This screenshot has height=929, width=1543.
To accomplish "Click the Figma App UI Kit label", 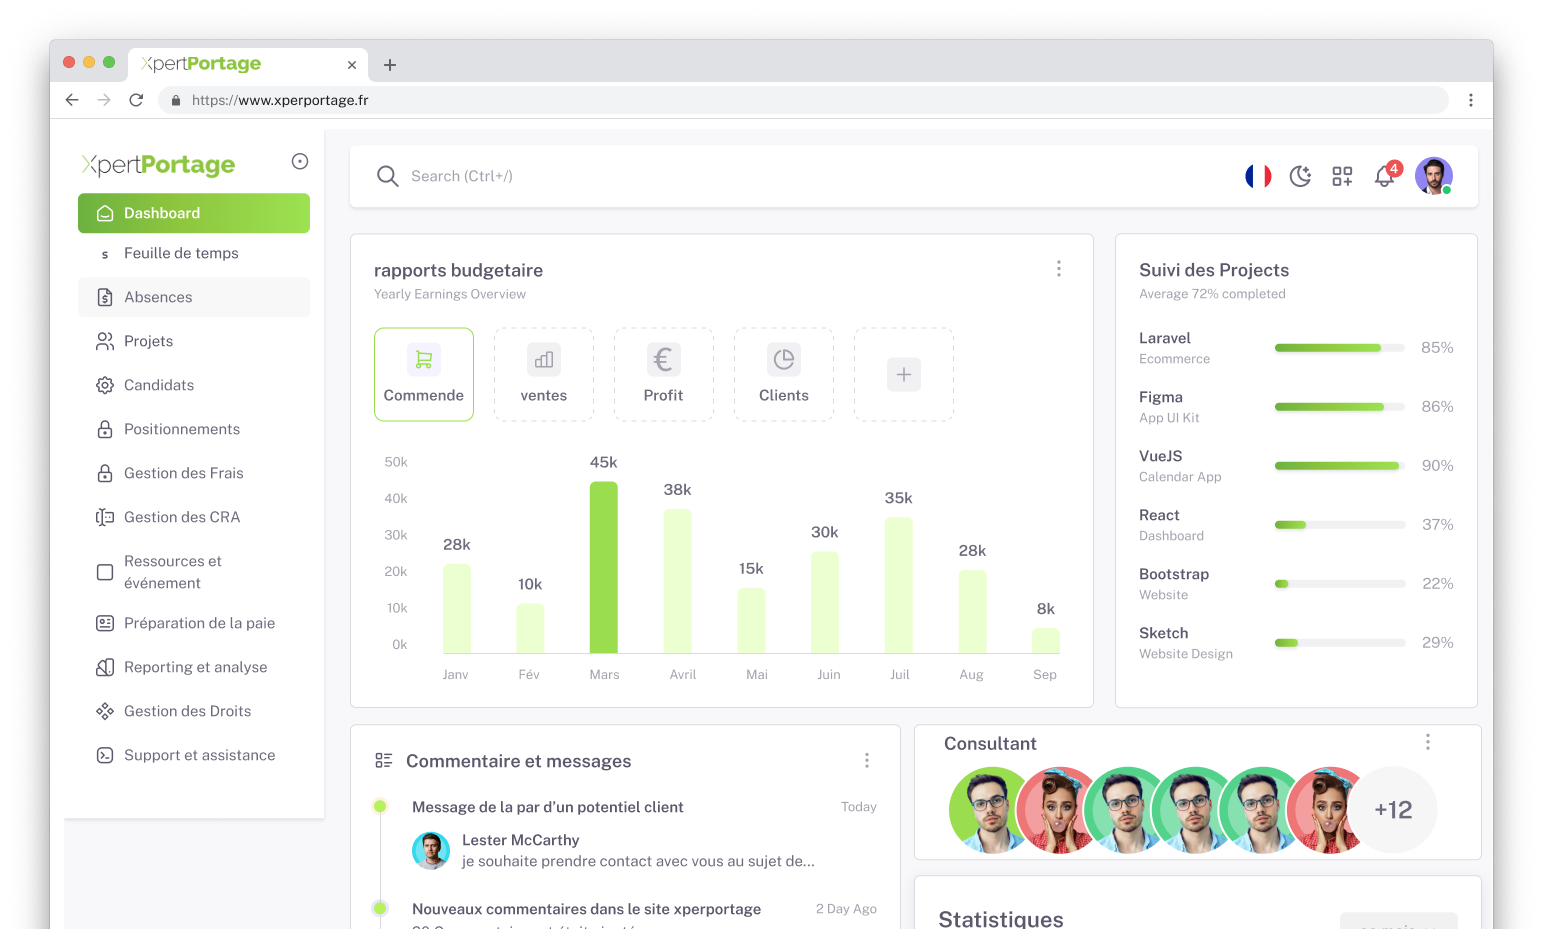I will (x=1169, y=407).
